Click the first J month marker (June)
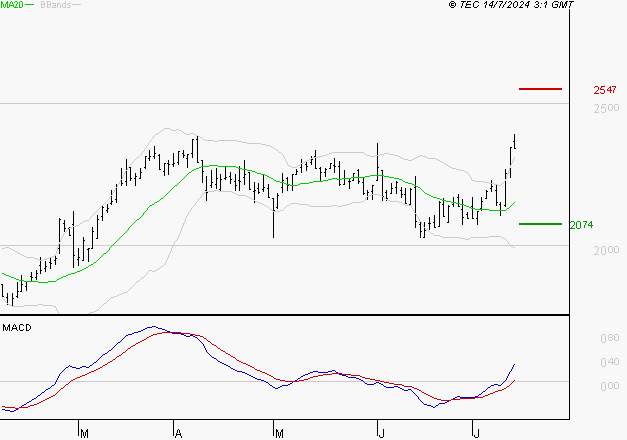This screenshot has height=440, width=627. (382, 434)
